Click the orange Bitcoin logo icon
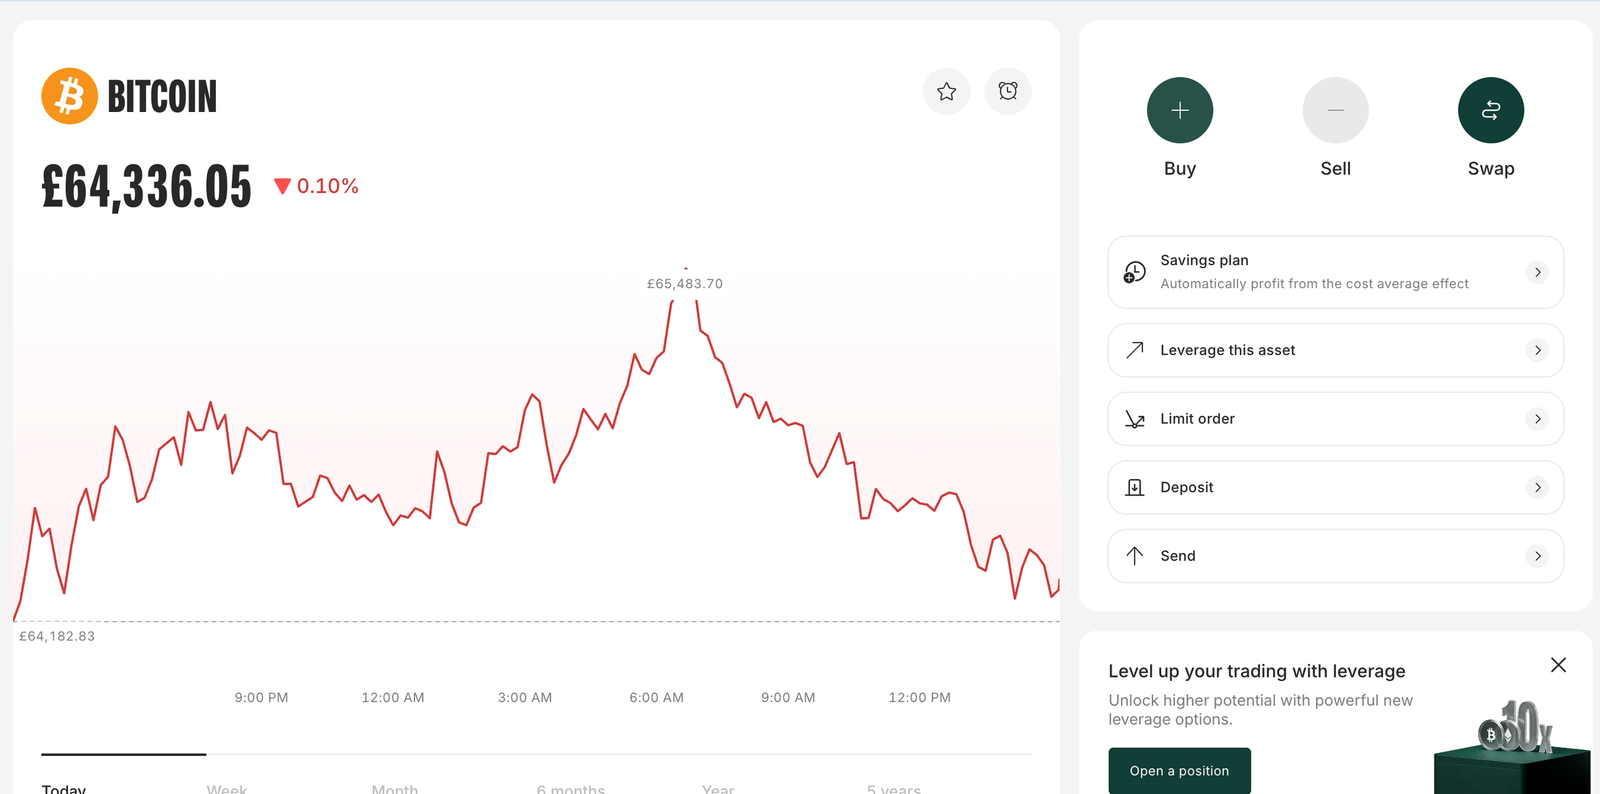 tap(69, 96)
